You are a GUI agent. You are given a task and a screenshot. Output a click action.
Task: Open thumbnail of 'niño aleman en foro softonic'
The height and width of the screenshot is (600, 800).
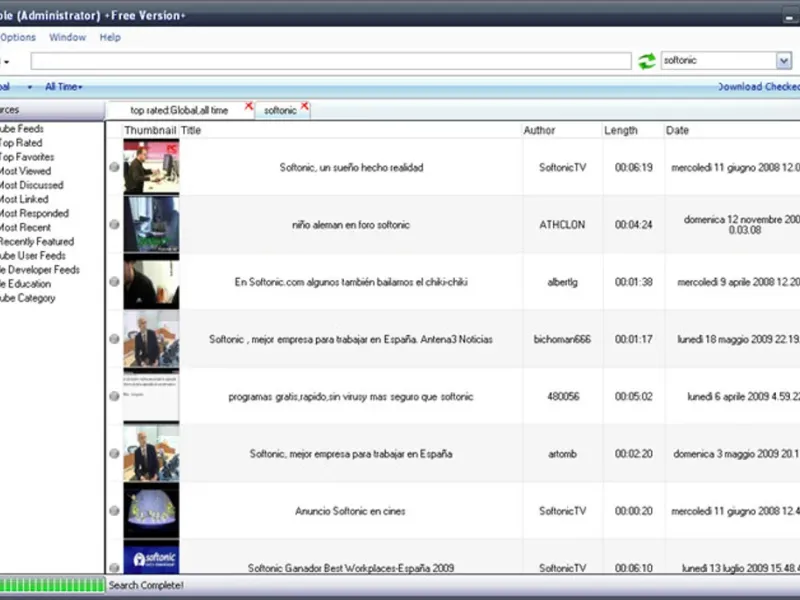(152, 224)
